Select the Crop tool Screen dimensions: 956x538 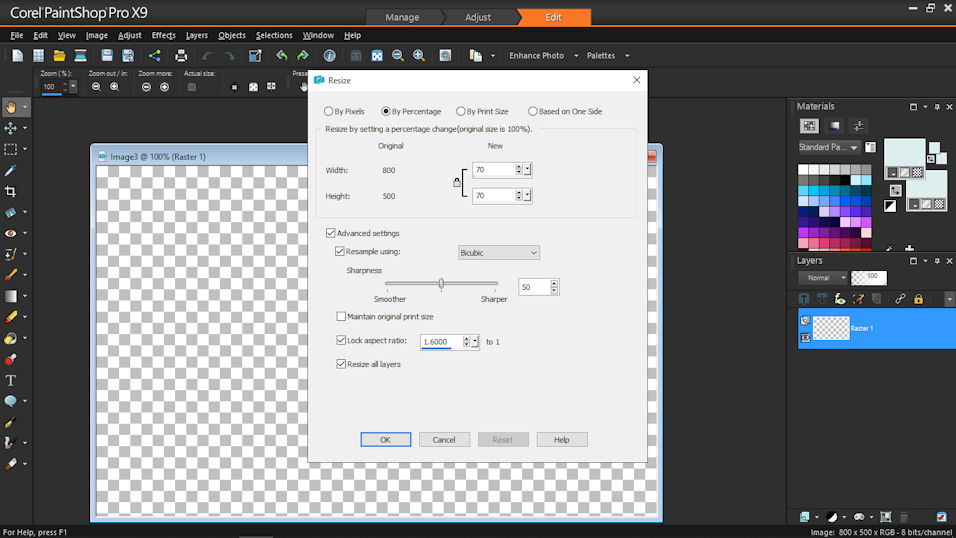(11, 191)
